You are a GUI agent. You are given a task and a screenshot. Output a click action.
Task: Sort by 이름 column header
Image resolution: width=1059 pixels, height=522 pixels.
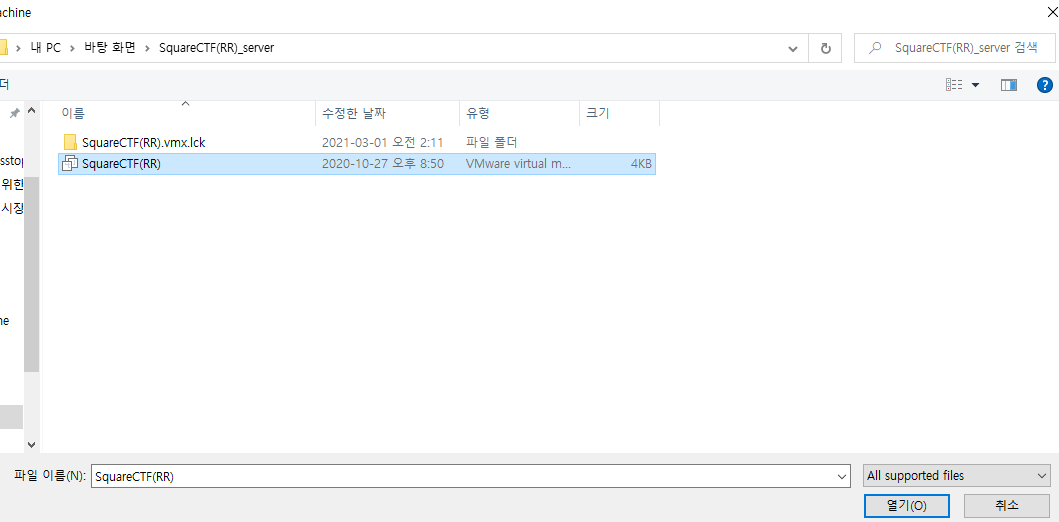click(x=73, y=113)
